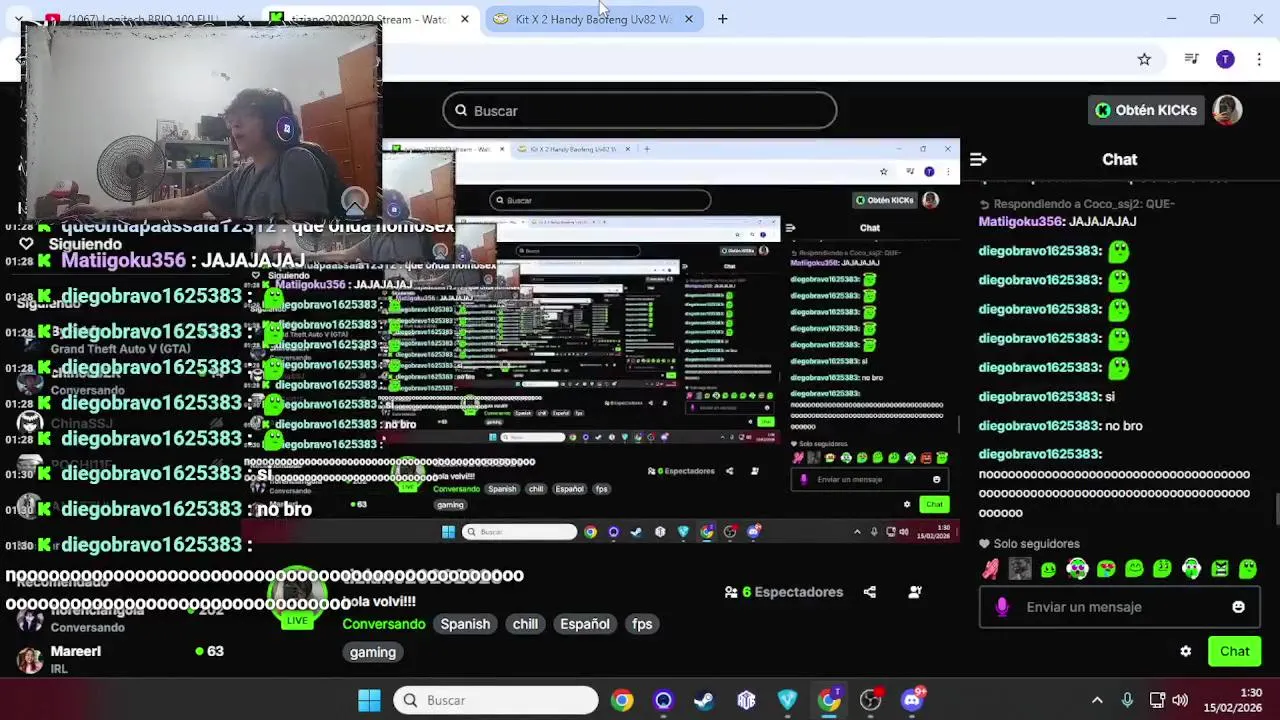Image resolution: width=1280 pixels, height=720 pixels.
Task: Click the Windows taskbar search box
Action: (x=496, y=700)
